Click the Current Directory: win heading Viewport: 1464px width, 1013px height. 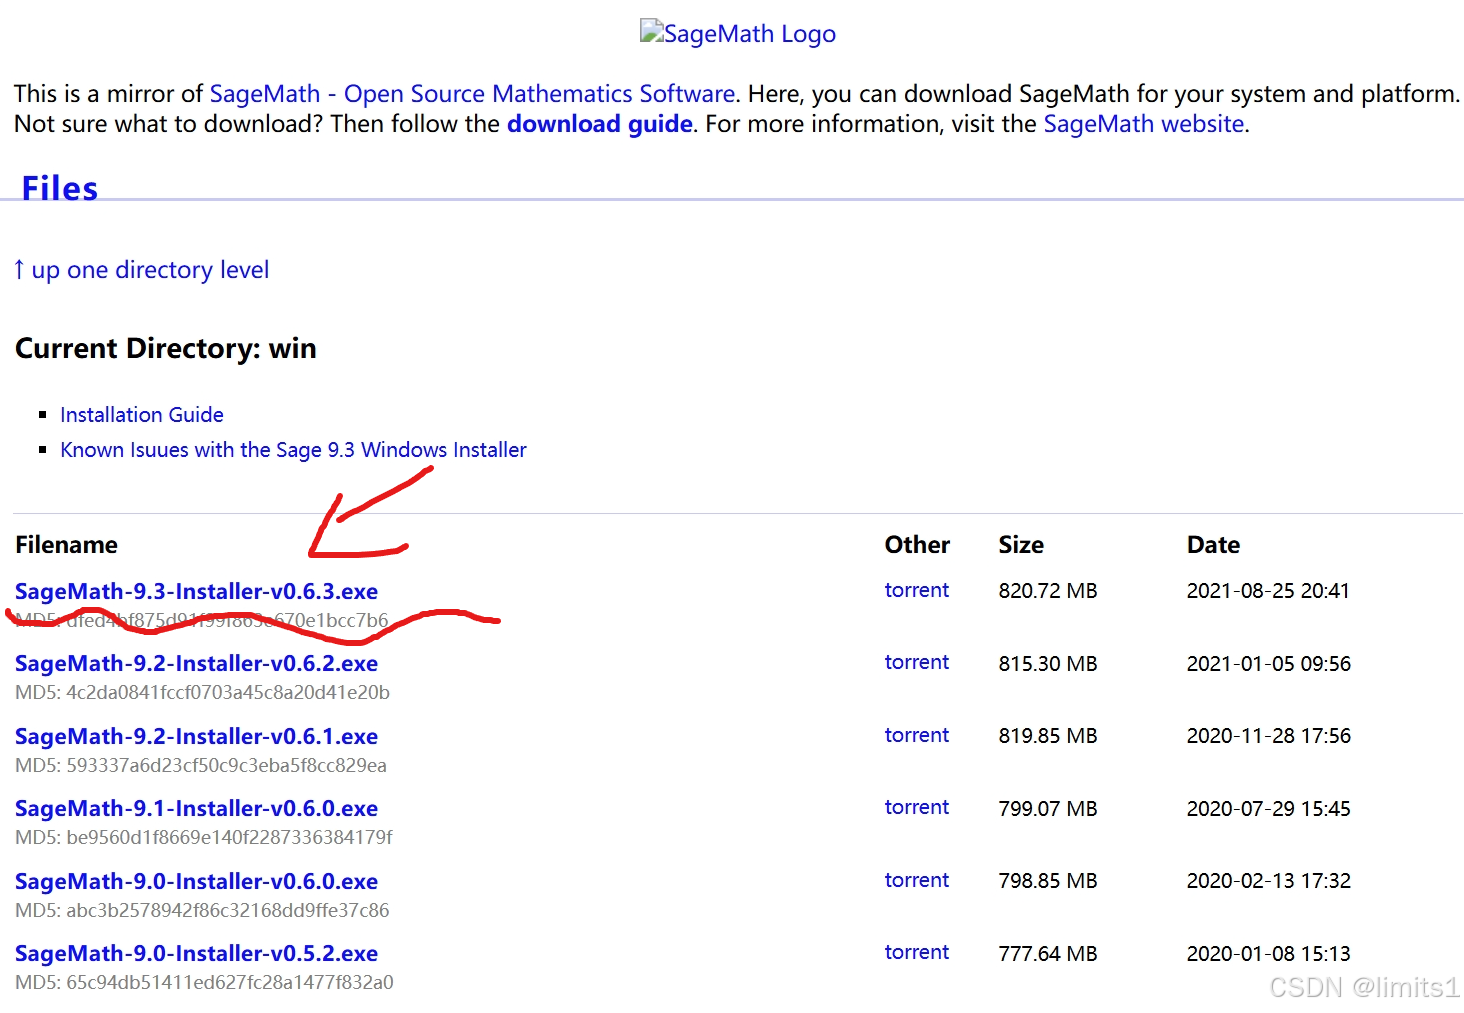[166, 348]
